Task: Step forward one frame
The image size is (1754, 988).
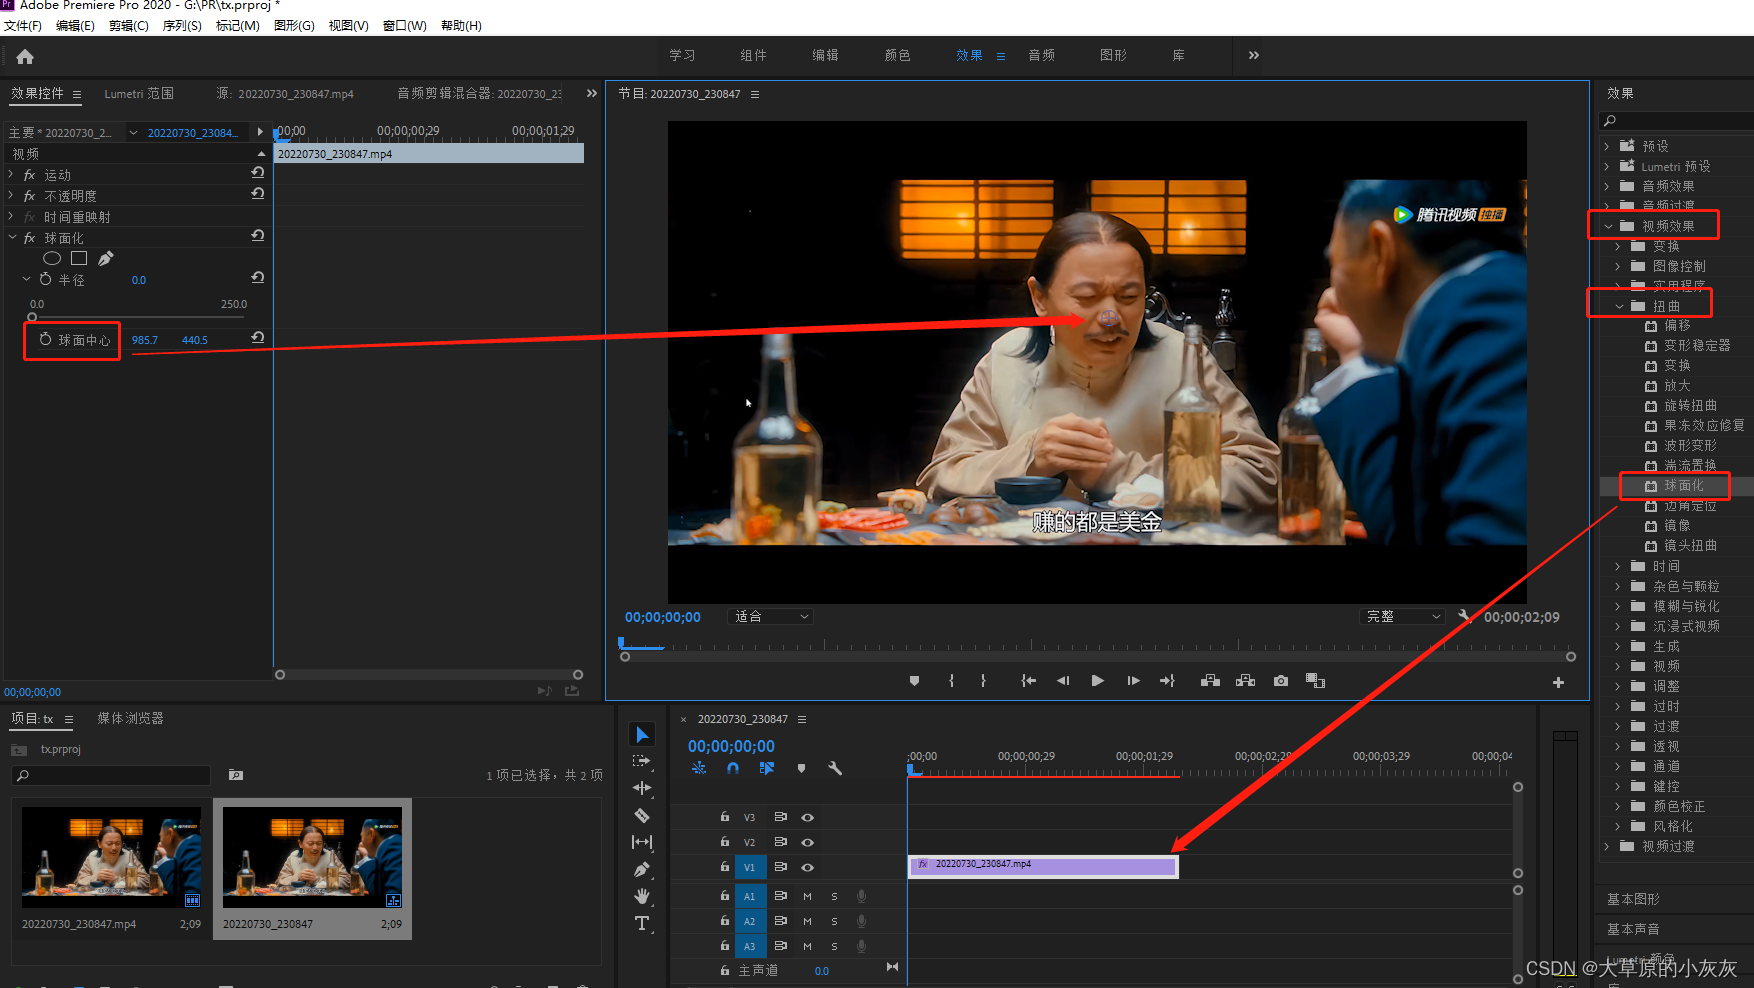Action: coord(1133,681)
